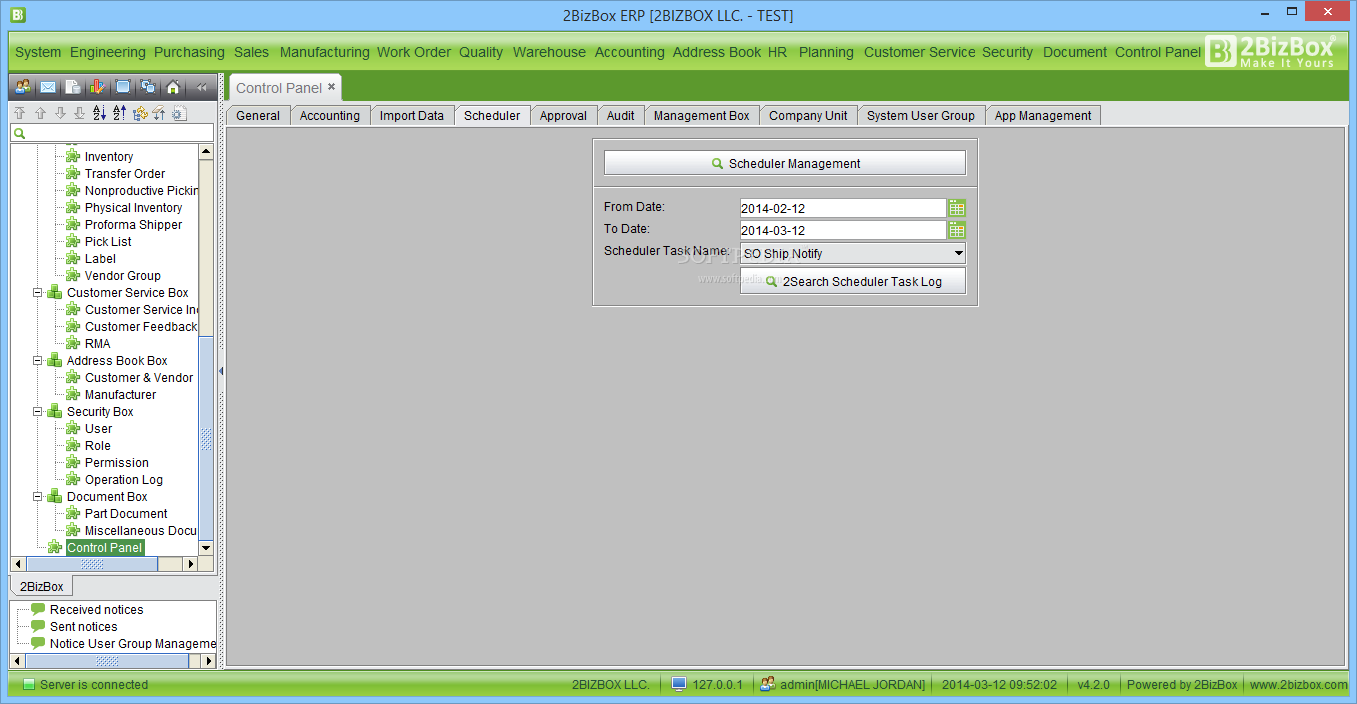Click the tree refresh icon with yellow arrows

click(140, 114)
